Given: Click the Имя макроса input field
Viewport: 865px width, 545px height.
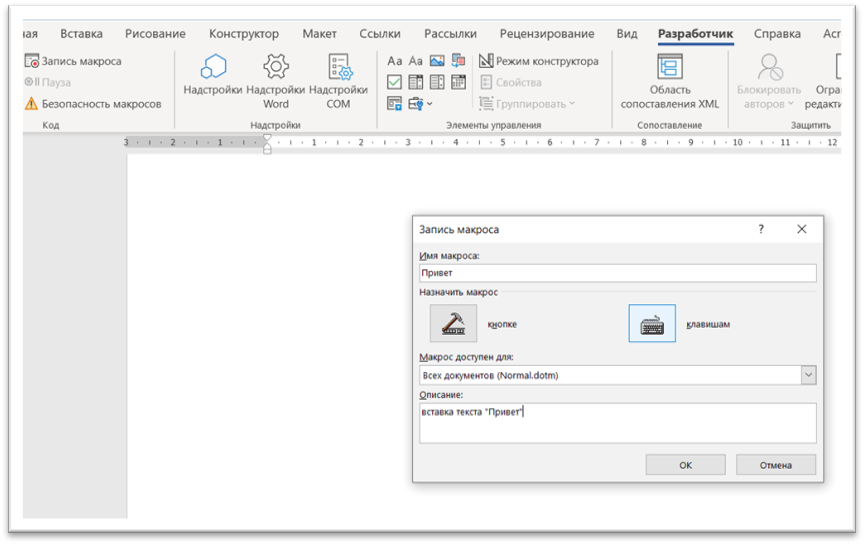Looking at the screenshot, I should (618, 273).
